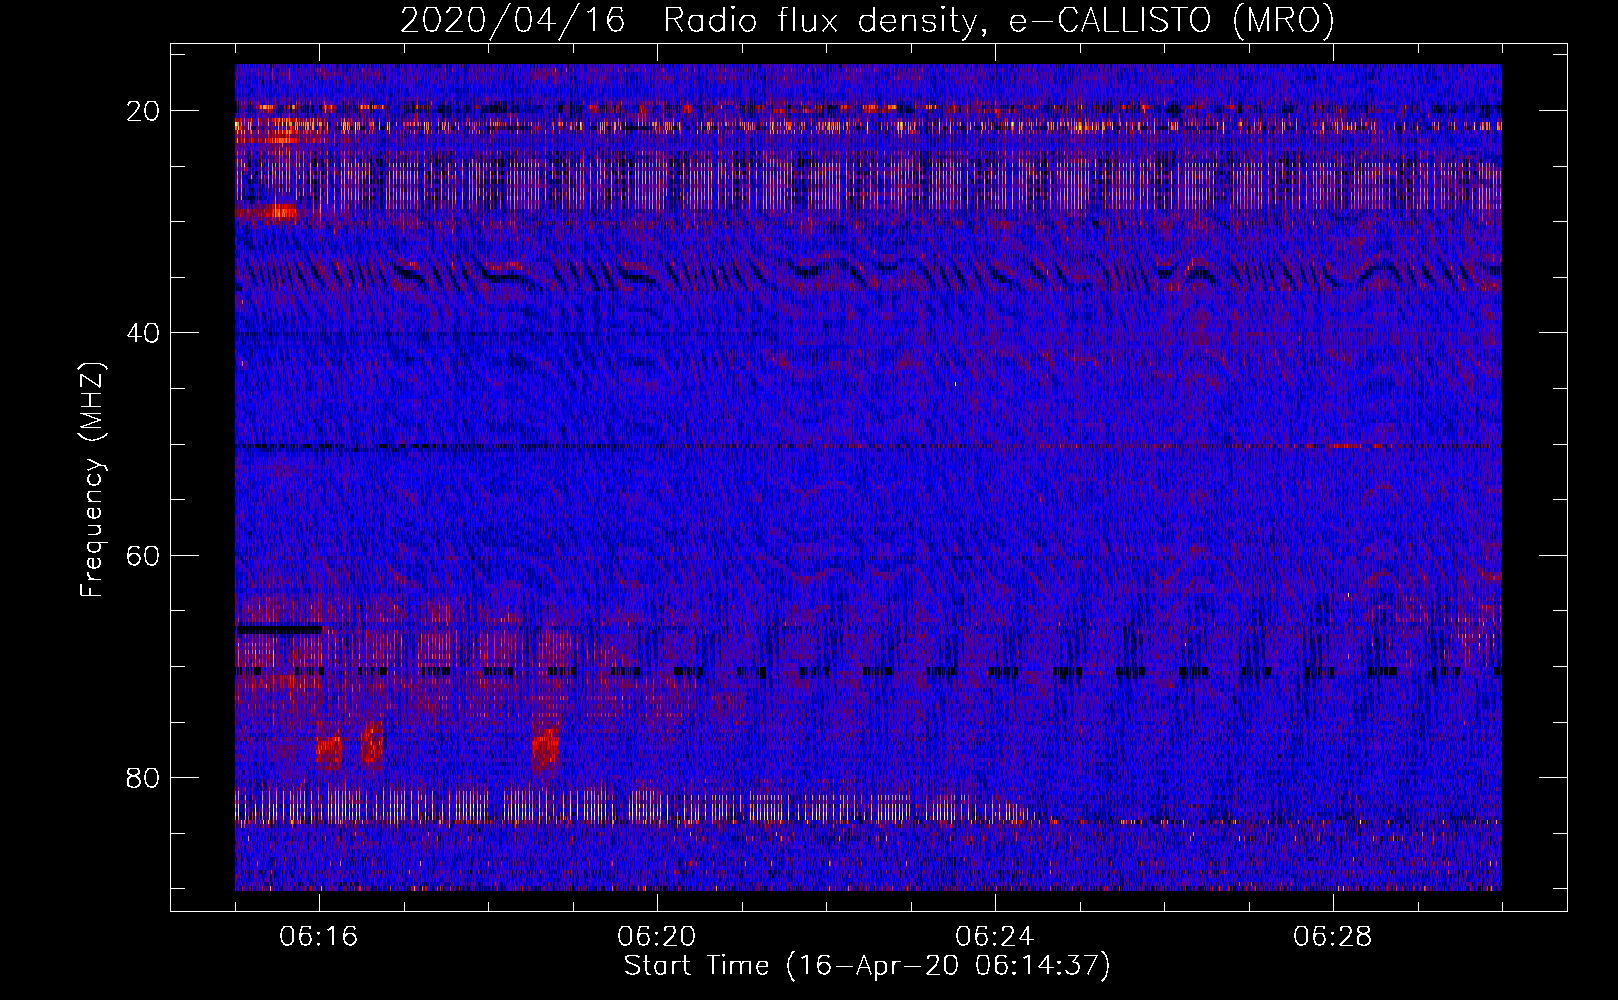Click the 06:24 time tick label
The width and height of the screenshot is (1618, 1000).
pyautogui.click(x=995, y=937)
